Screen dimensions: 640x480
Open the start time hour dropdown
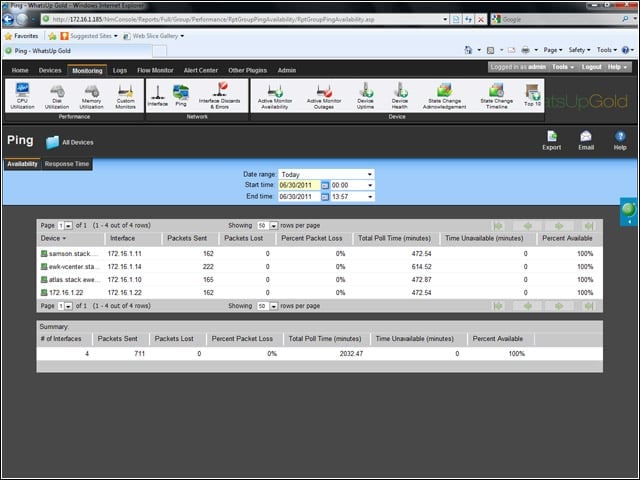(370, 185)
